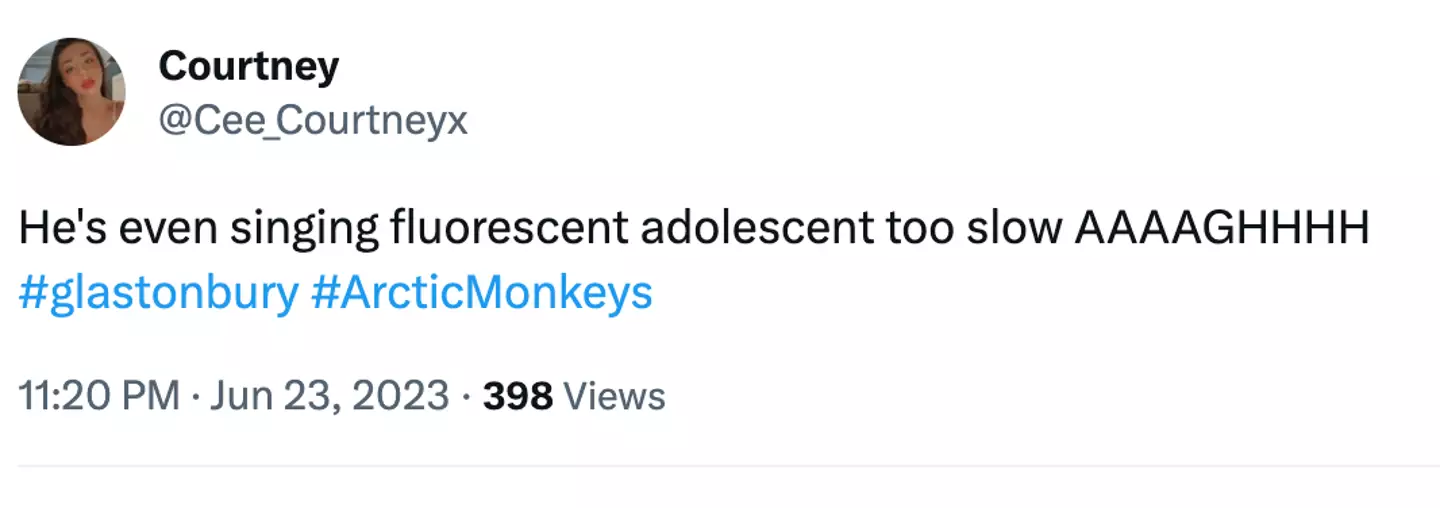Click the display name Courtney

[x=248, y=66]
